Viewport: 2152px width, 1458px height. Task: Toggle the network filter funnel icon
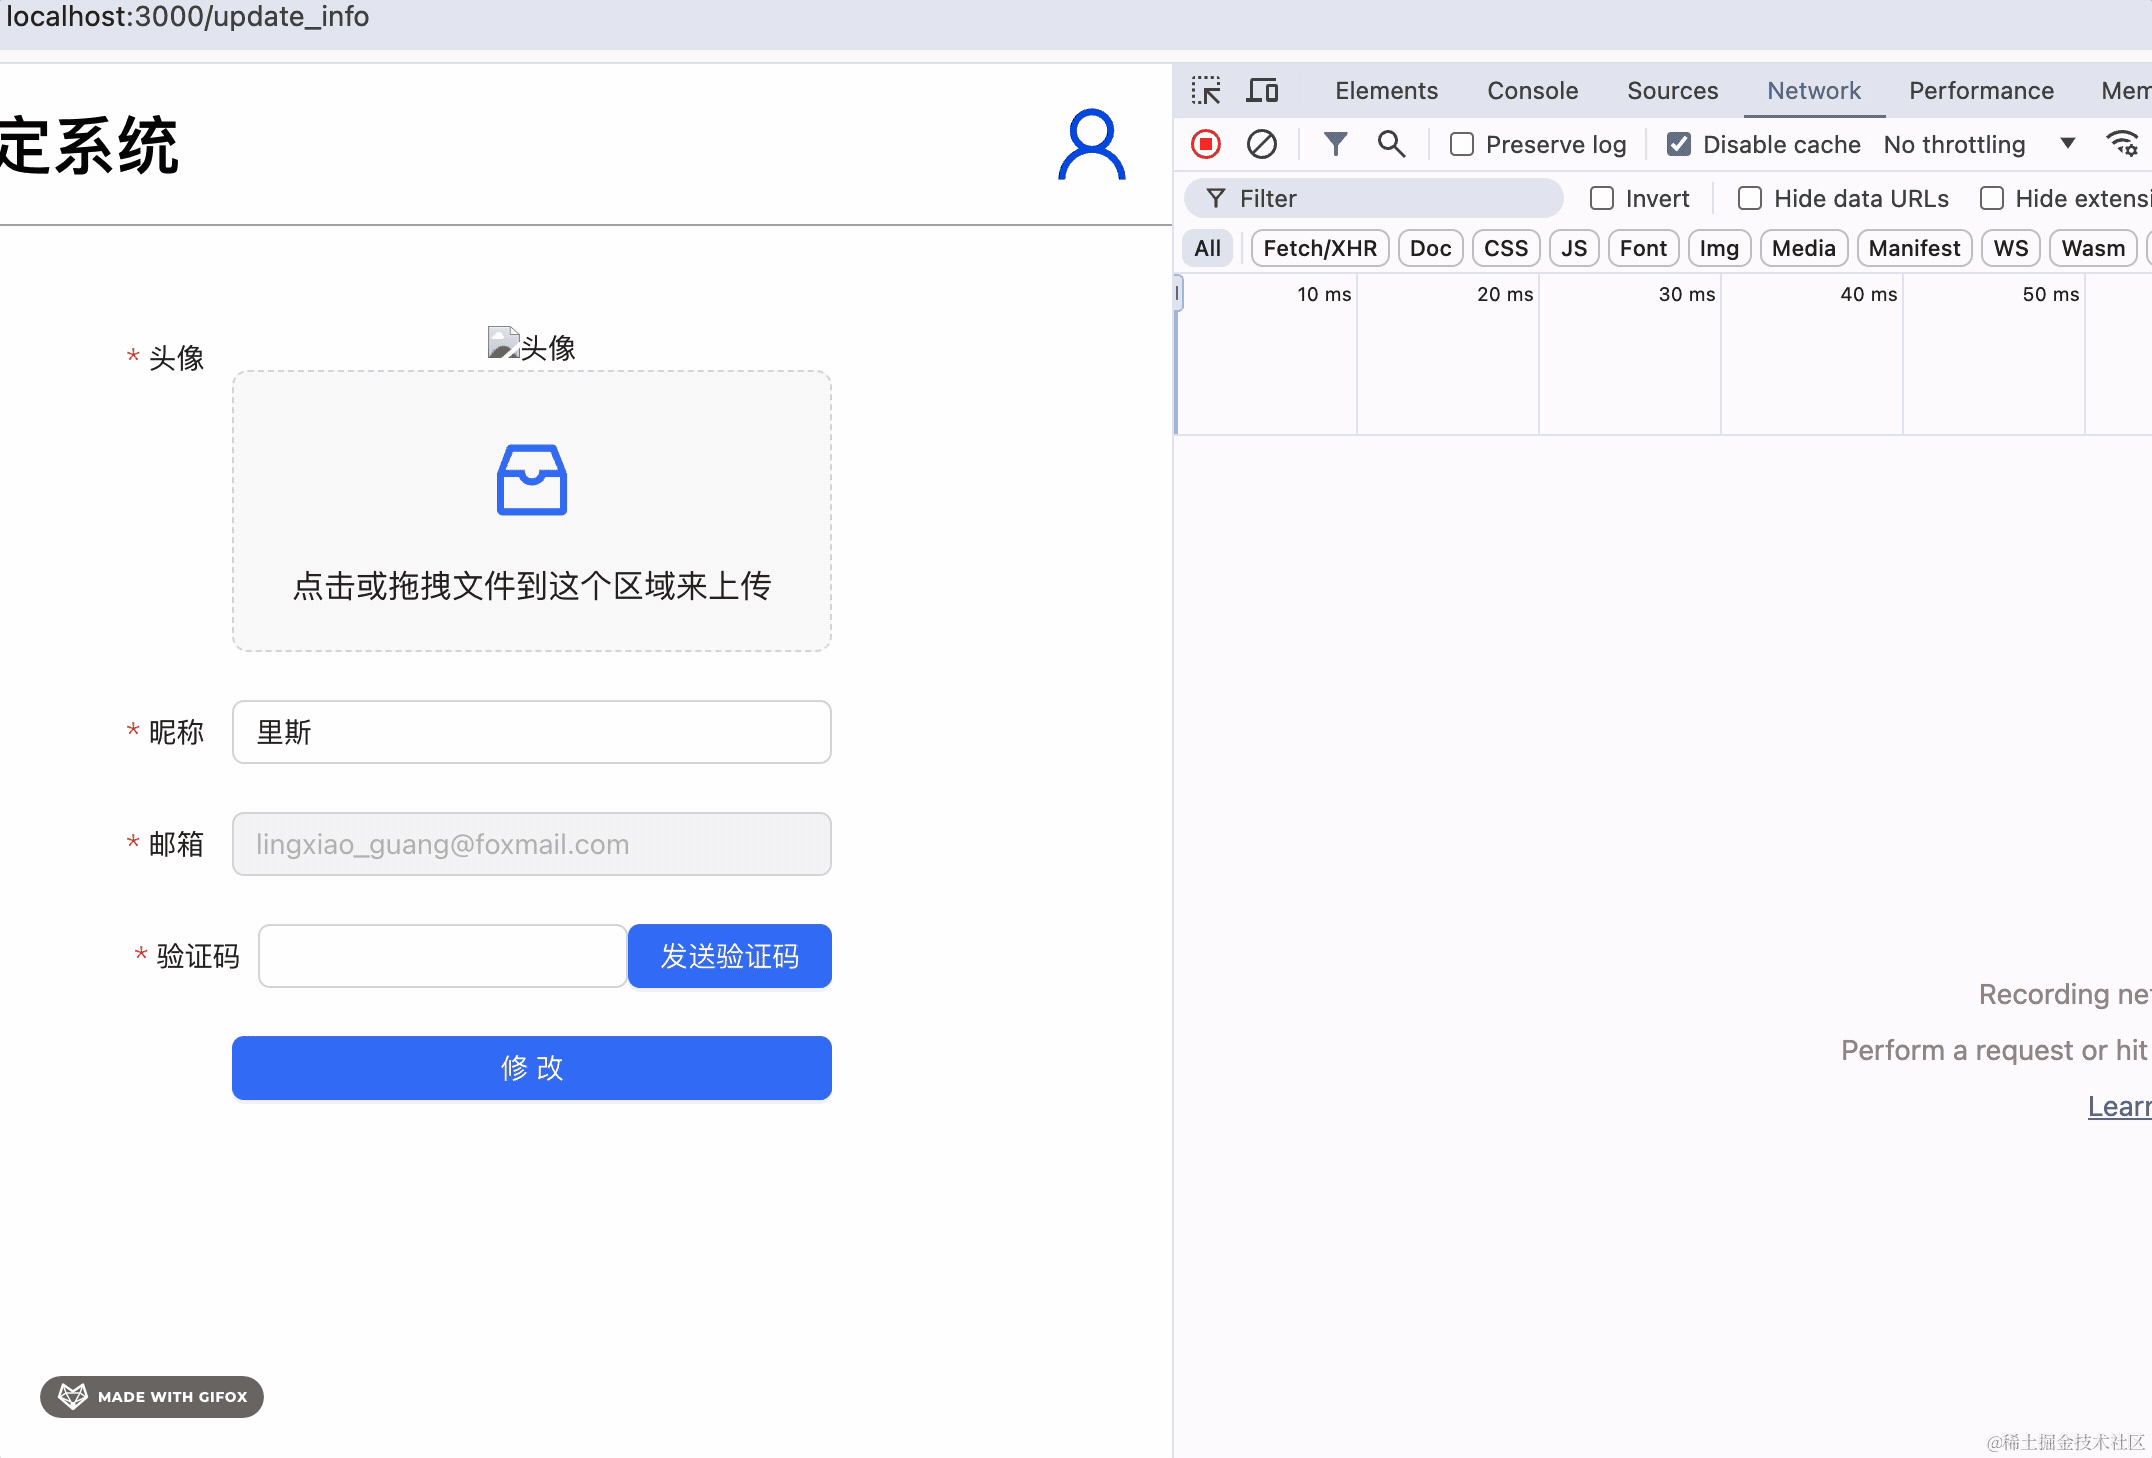[x=1335, y=145]
